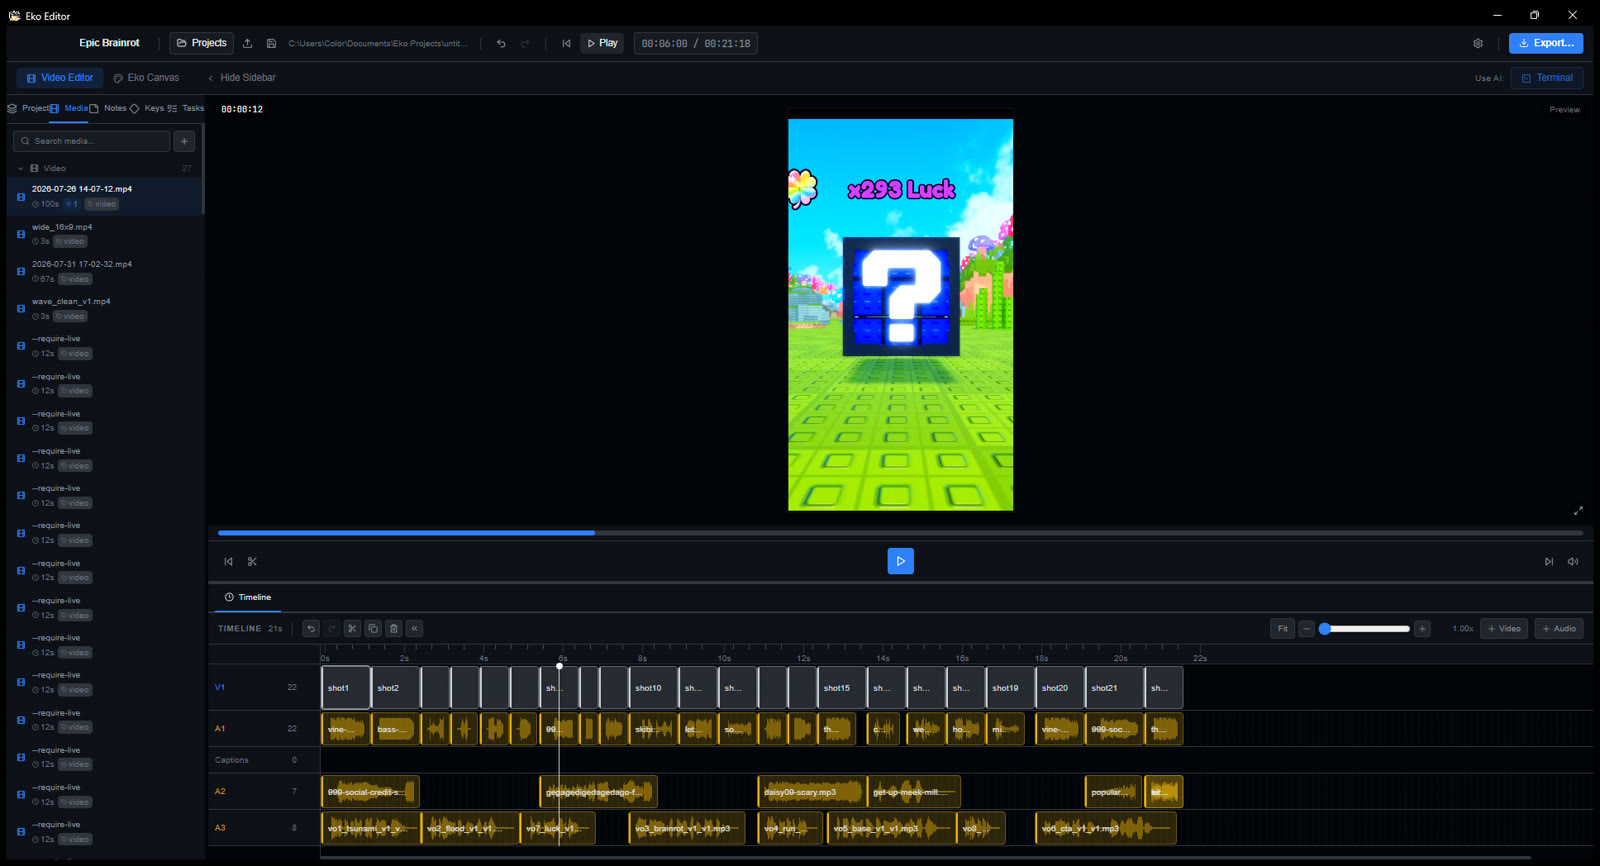Cut clip with timeline scissors tool
The width and height of the screenshot is (1600, 866).
pyautogui.click(x=352, y=628)
